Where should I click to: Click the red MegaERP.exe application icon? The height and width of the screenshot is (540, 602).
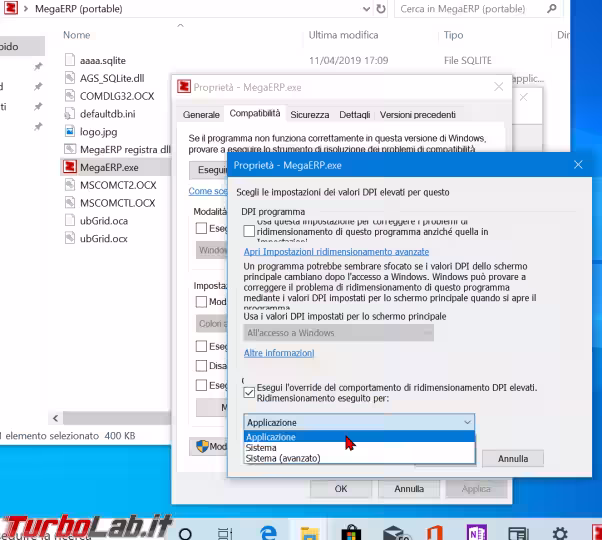coord(69,167)
